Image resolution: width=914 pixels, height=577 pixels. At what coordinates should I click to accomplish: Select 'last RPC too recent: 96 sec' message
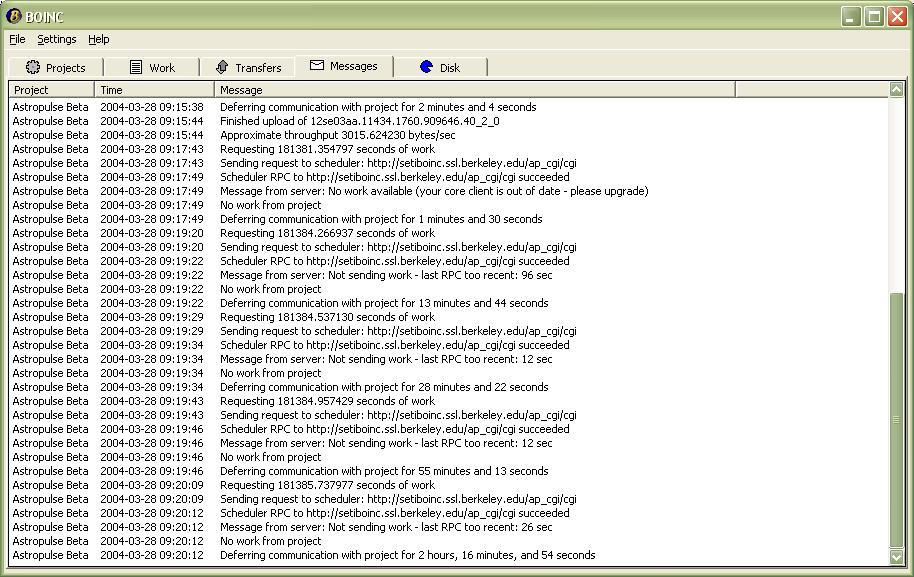[x=386, y=275]
